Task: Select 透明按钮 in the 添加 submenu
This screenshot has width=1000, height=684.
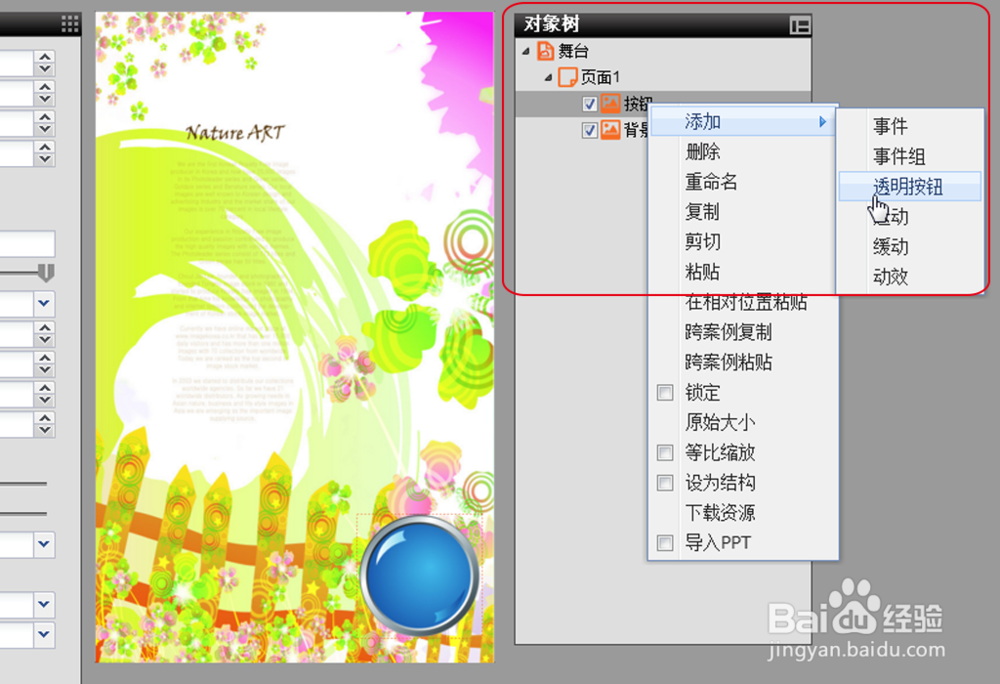Action: 911,187
